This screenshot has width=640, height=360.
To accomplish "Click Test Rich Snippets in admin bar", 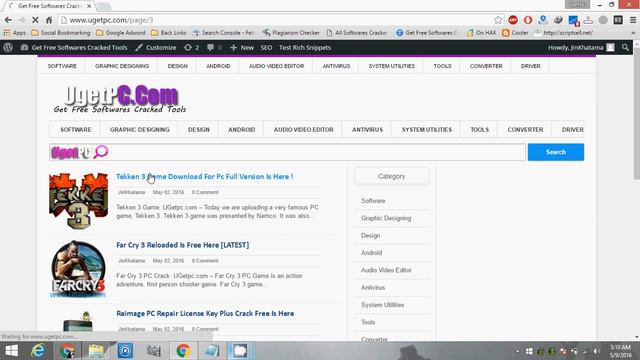I will [x=305, y=48].
